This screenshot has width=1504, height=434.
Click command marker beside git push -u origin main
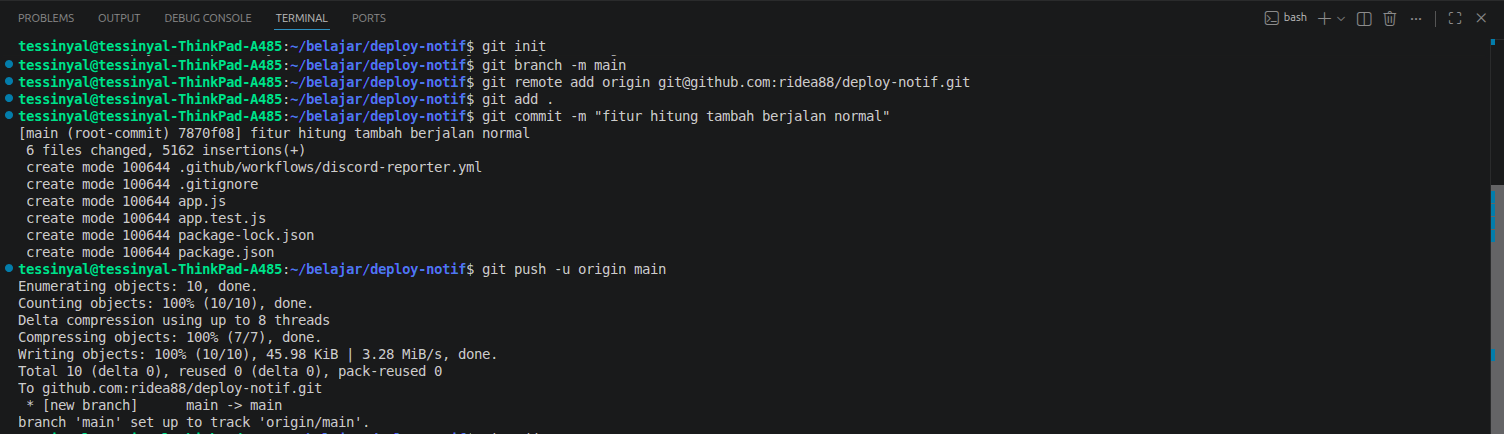[9, 268]
